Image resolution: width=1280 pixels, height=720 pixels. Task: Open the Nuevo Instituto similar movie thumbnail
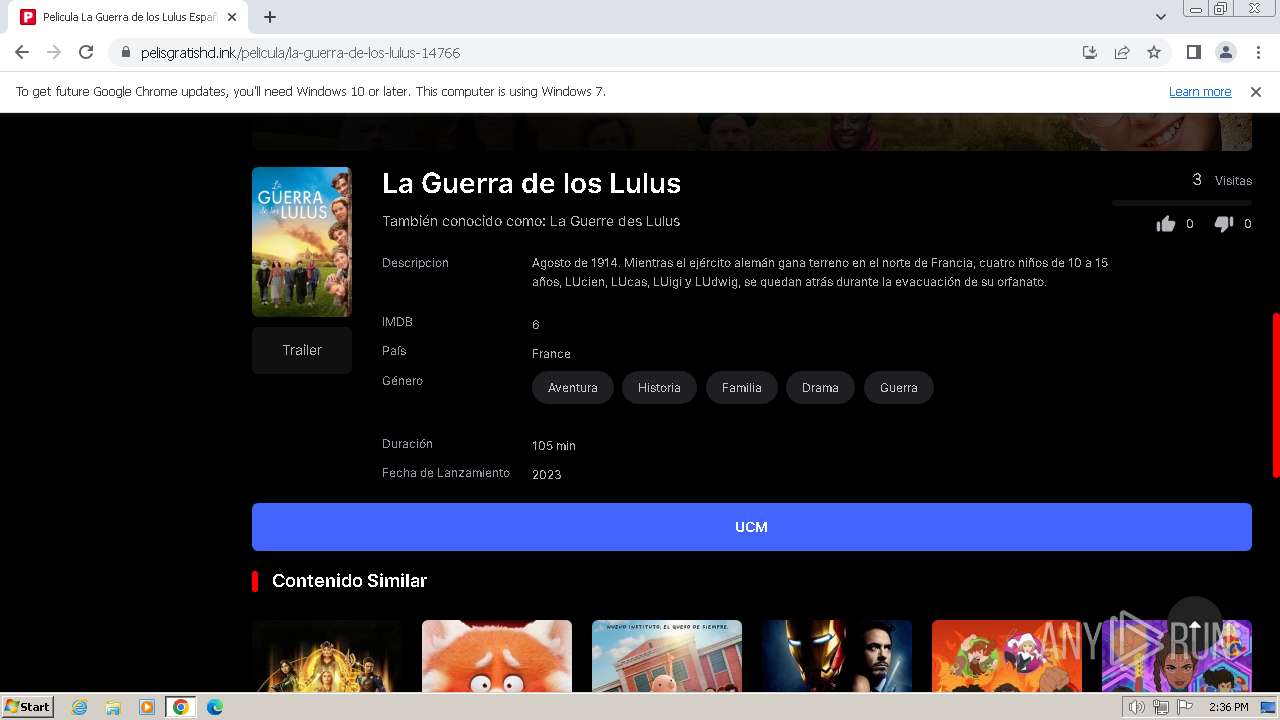667,656
